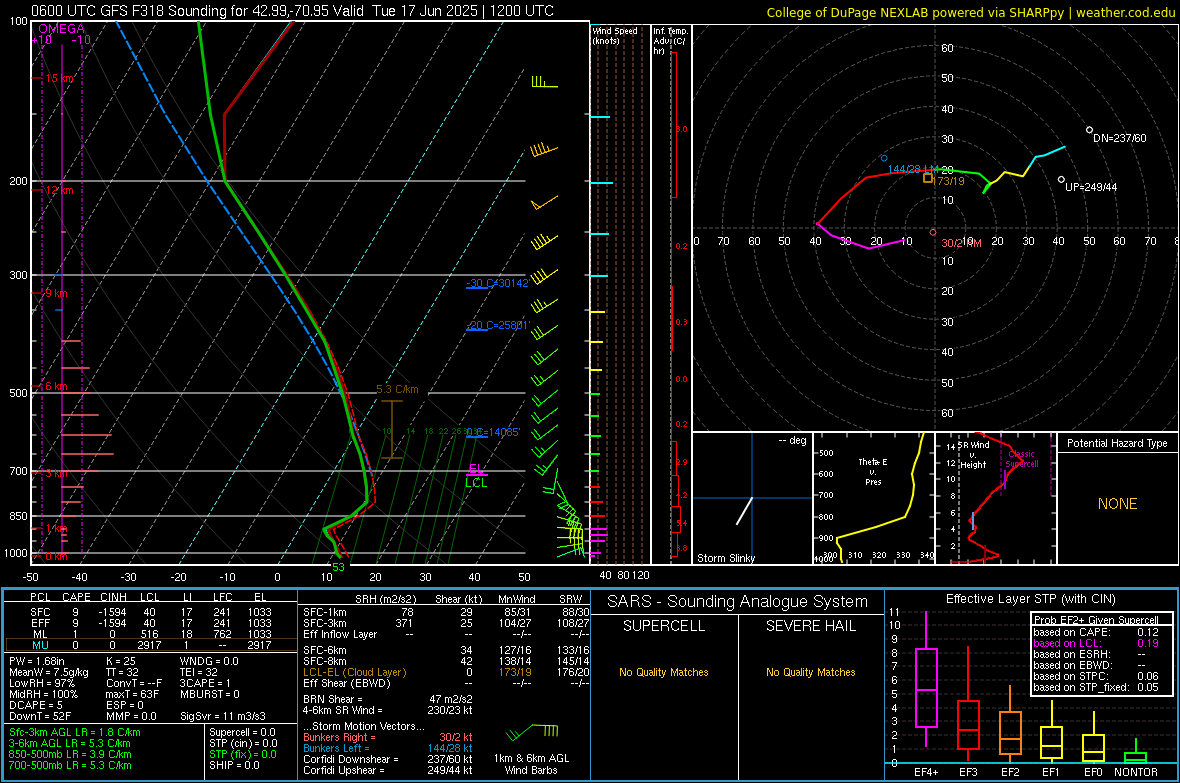1180x783 pixels.
Task: Click the Bunkers Left storm motion row
Action: [388, 748]
